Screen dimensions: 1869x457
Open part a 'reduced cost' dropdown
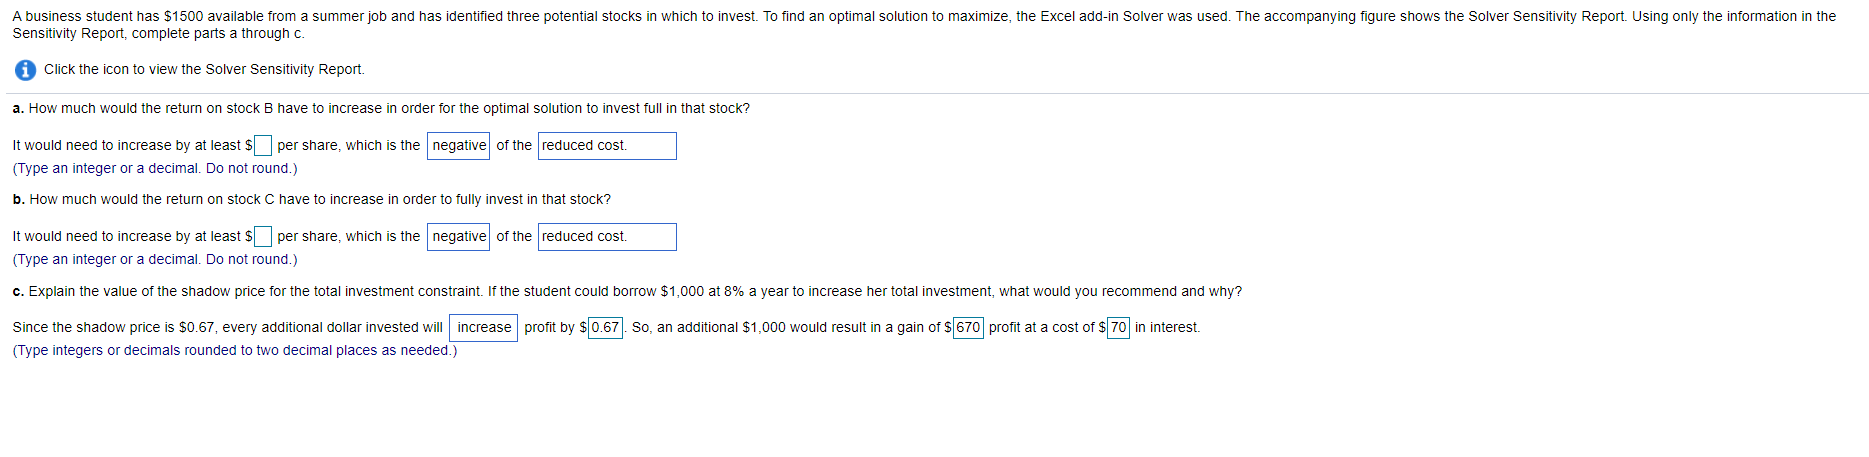pyautogui.click(x=607, y=146)
